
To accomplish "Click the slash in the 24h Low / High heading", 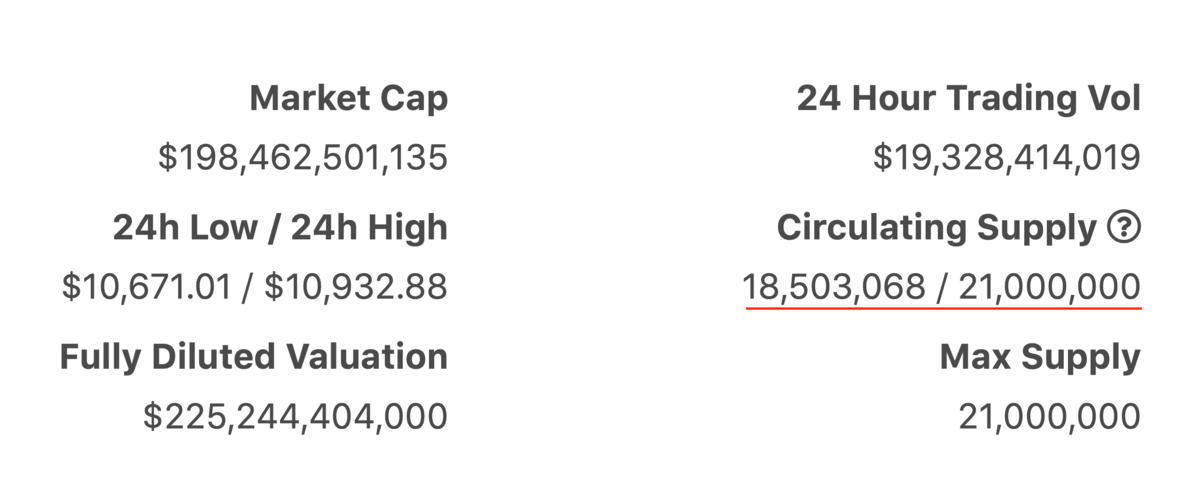I will click(273, 228).
